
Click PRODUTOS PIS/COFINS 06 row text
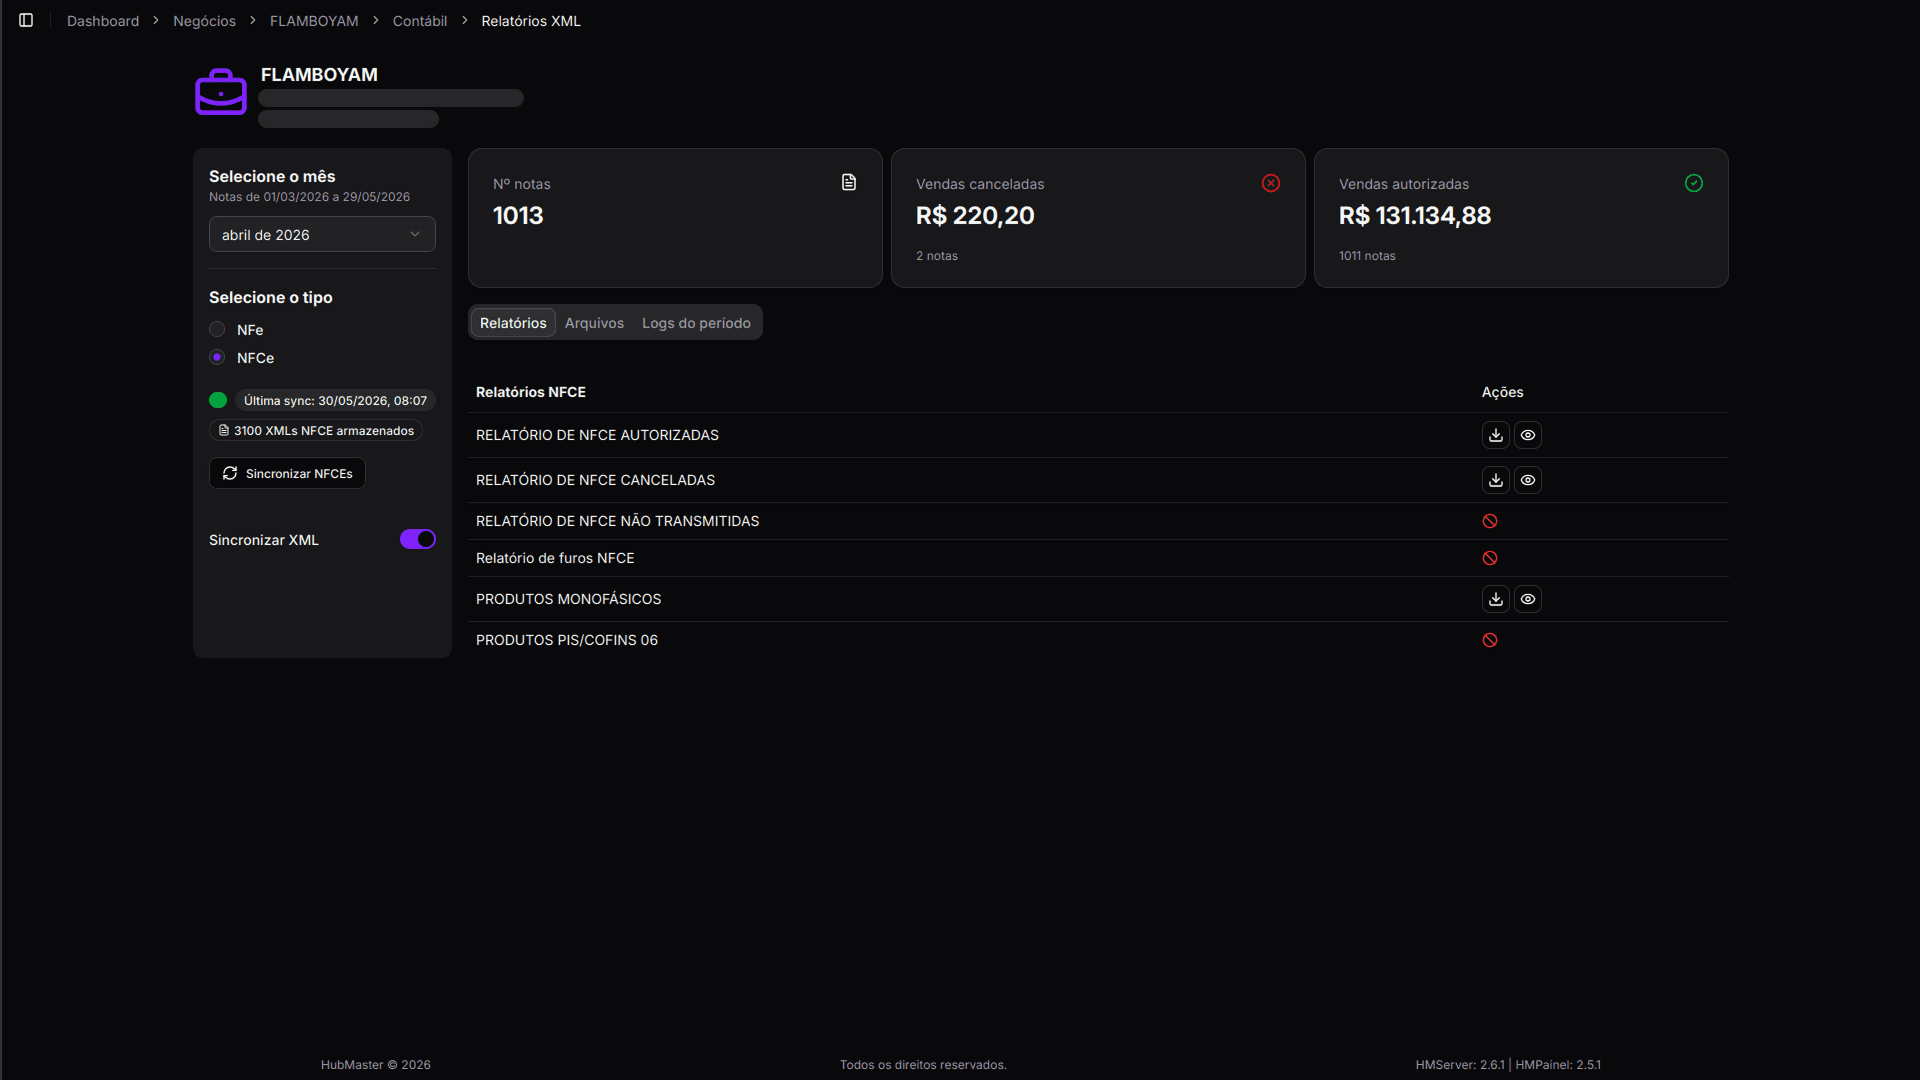[567, 640]
